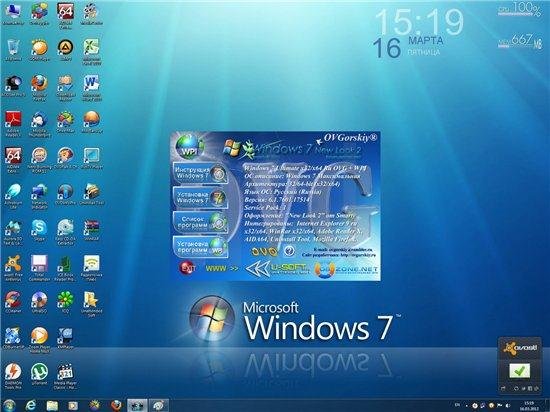The width and height of the screenshot is (550, 412).
Task: Launch CDBurnerXP from the desktop
Action: click(x=13, y=338)
